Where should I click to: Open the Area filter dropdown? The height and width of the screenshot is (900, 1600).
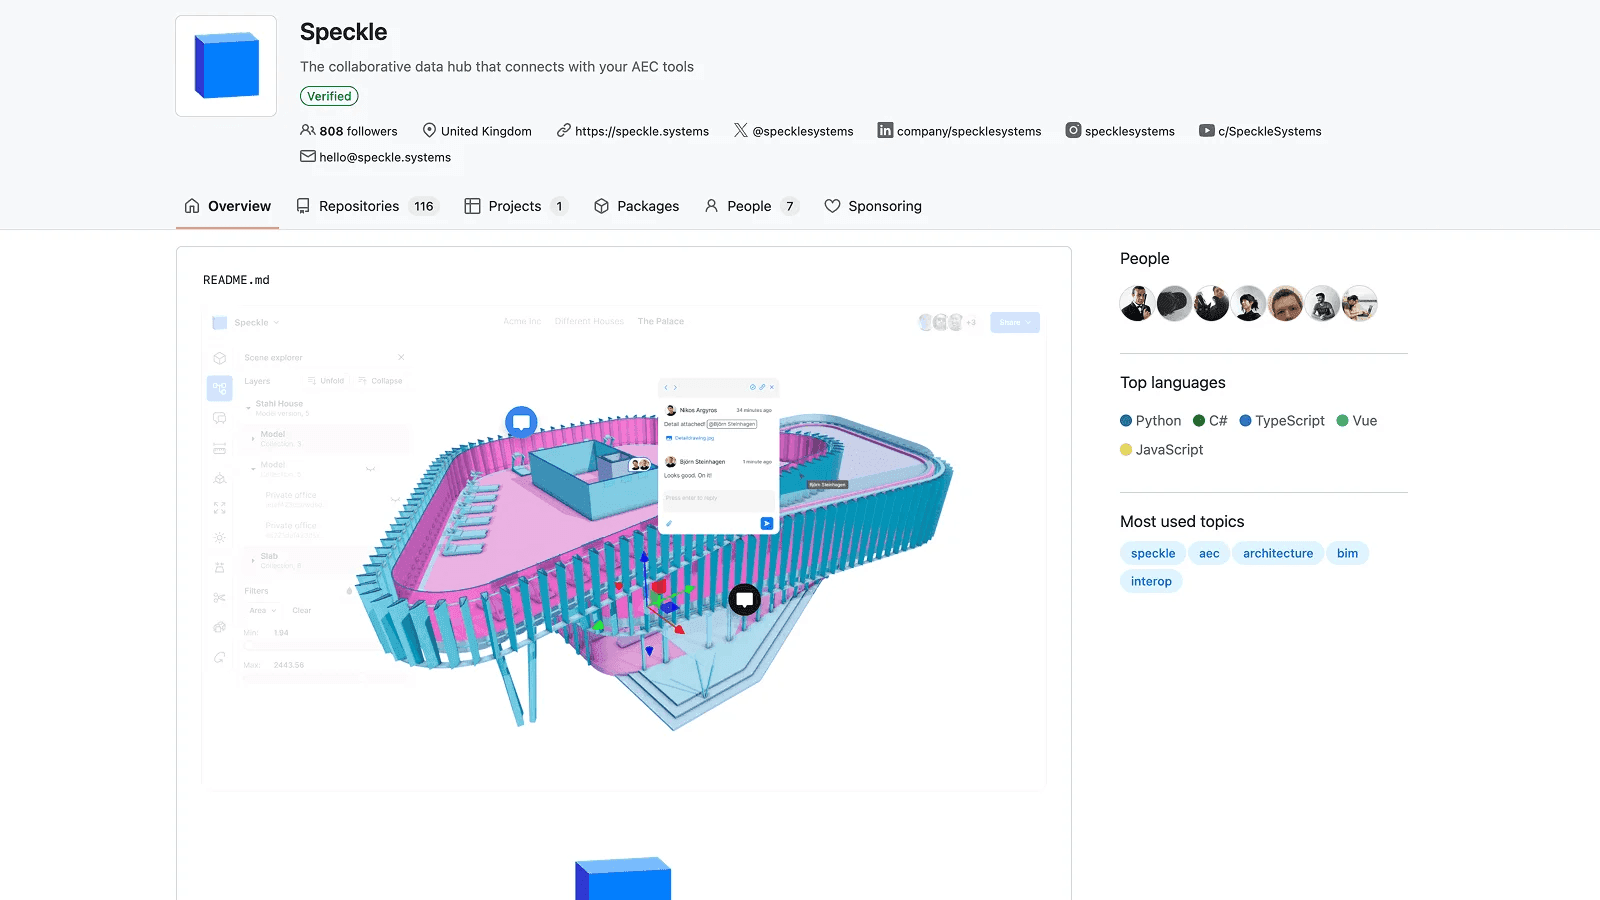pos(262,611)
